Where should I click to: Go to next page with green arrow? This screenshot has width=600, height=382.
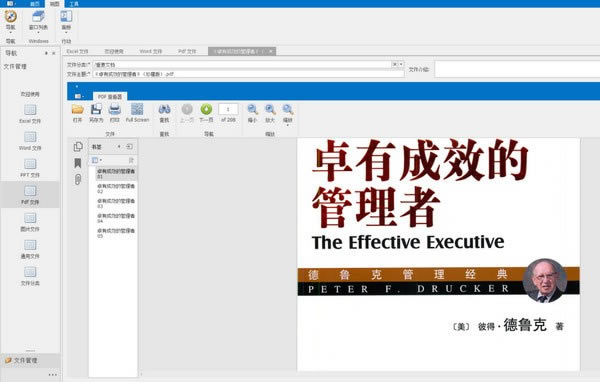pyautogui.click(x=206, y=109)
